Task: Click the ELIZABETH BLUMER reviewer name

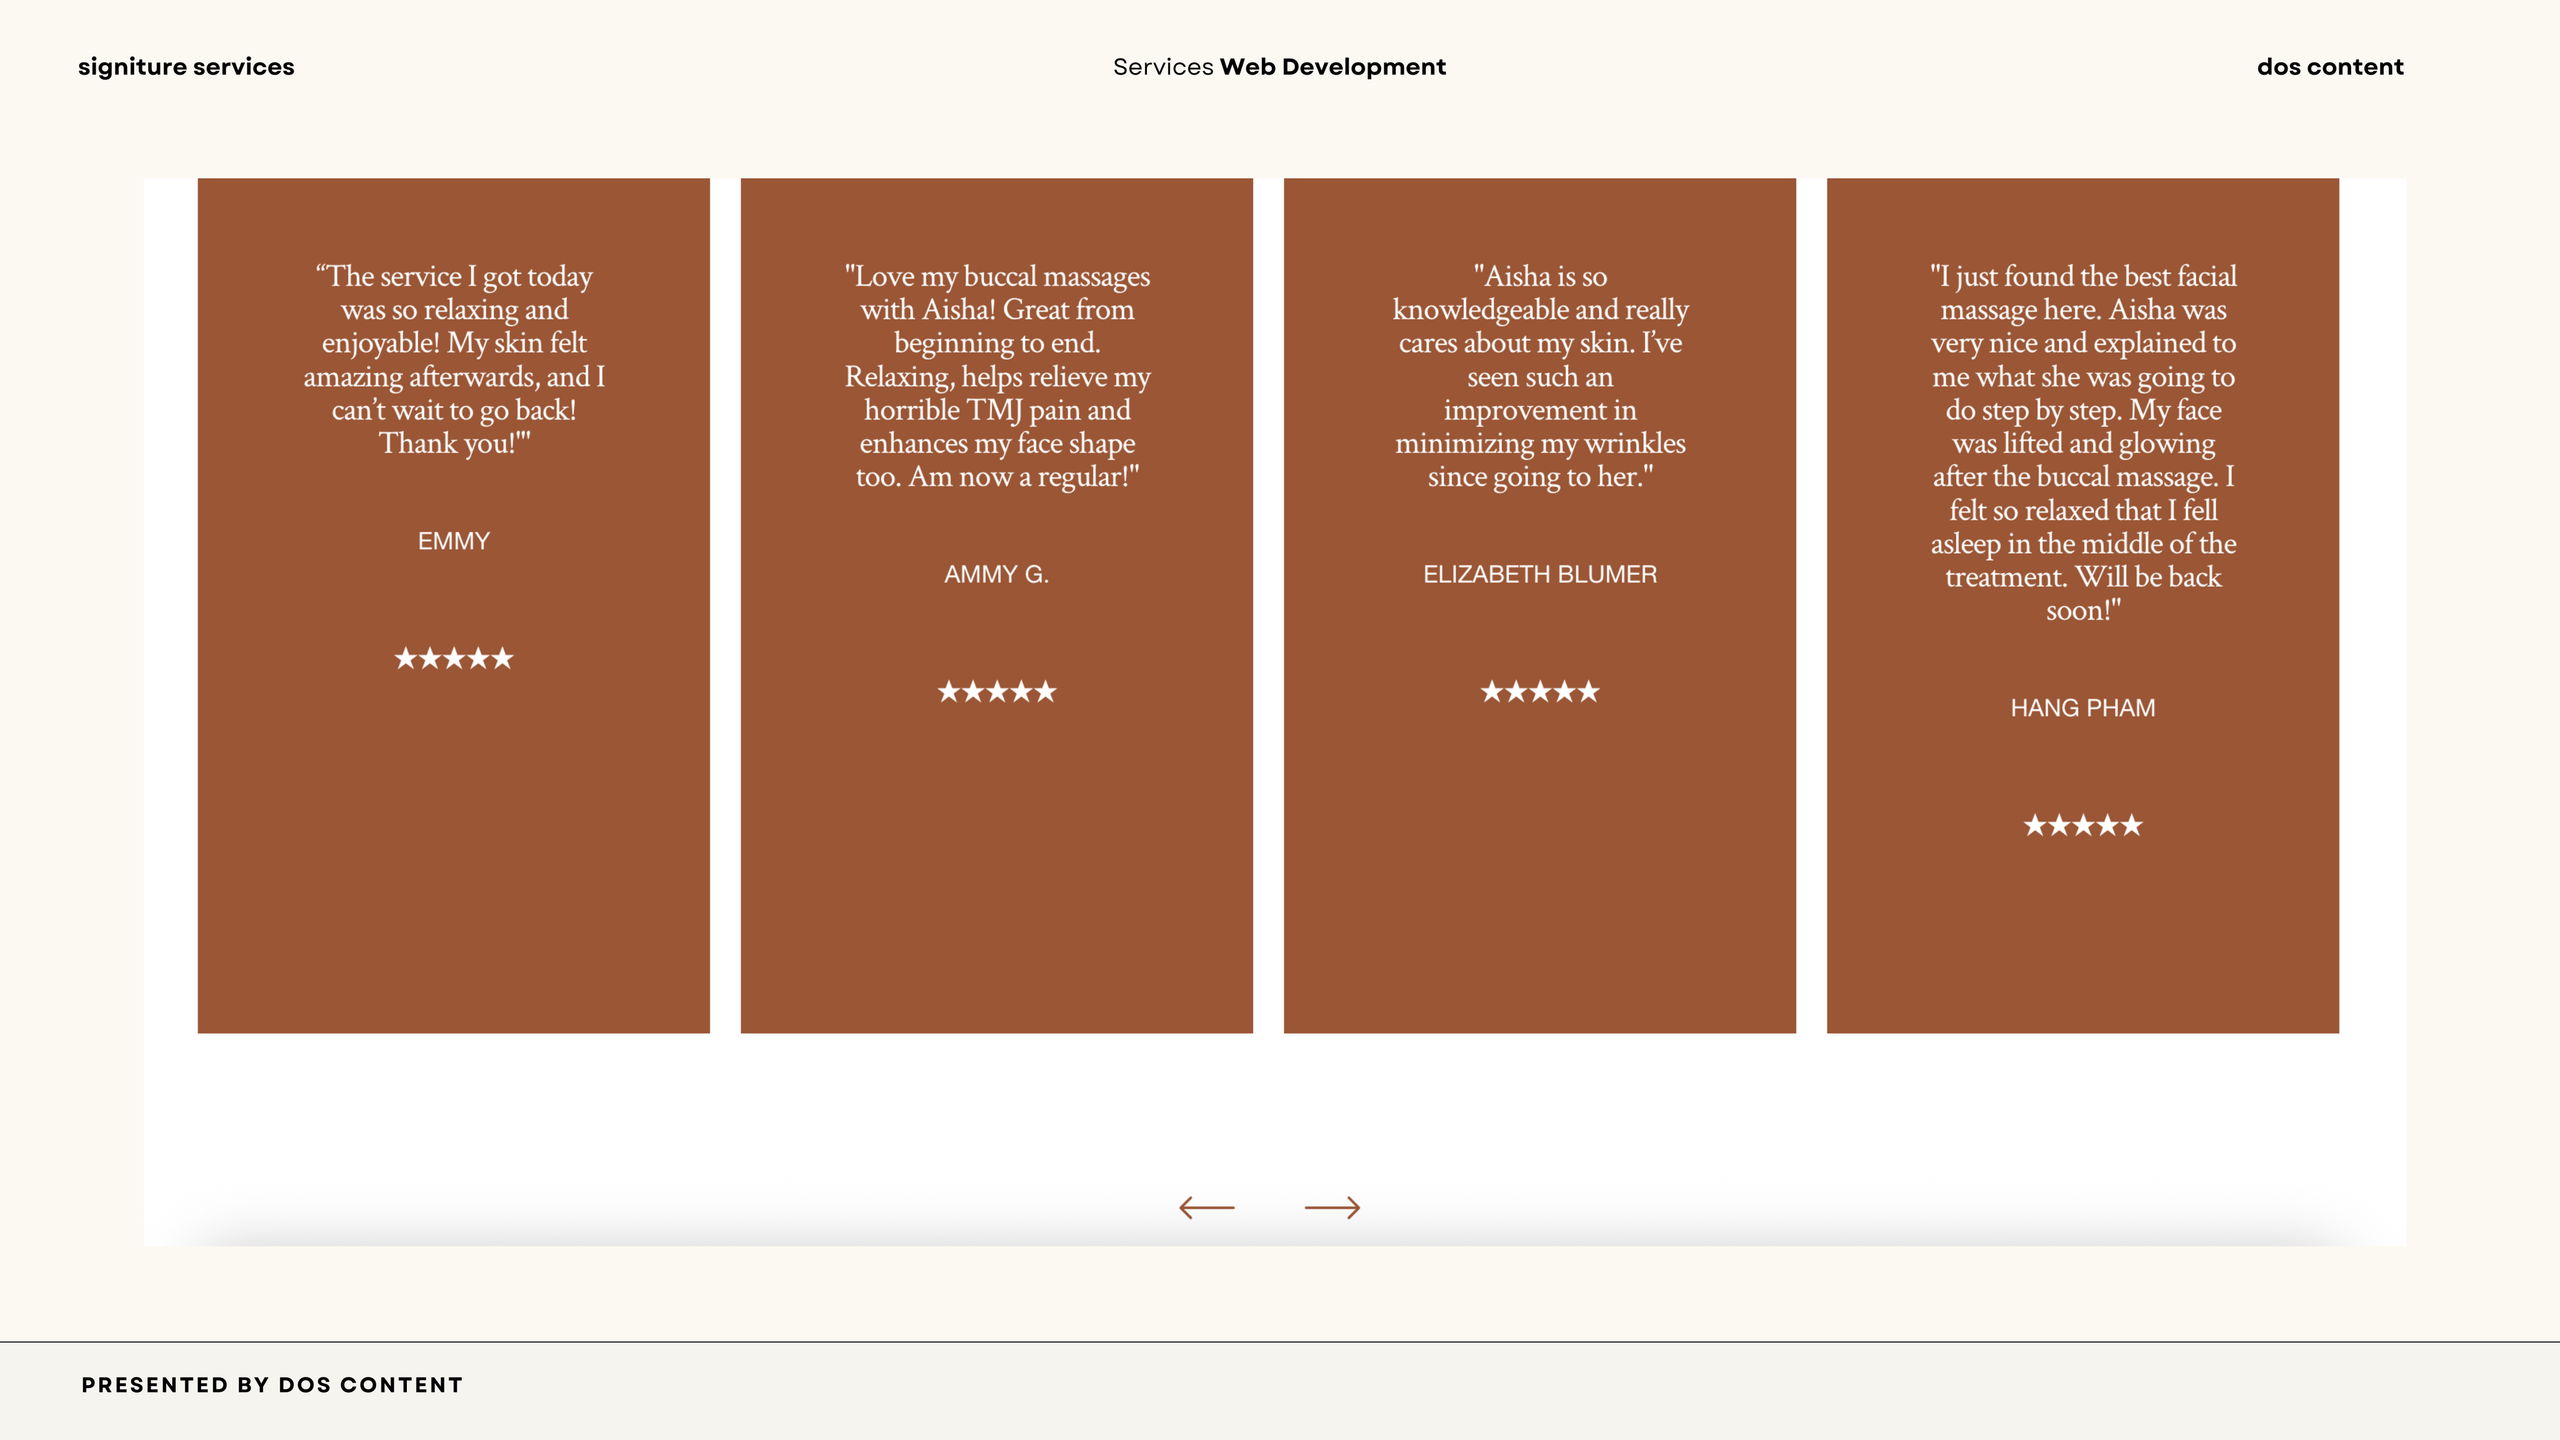Action: (x=1539, y=574)
